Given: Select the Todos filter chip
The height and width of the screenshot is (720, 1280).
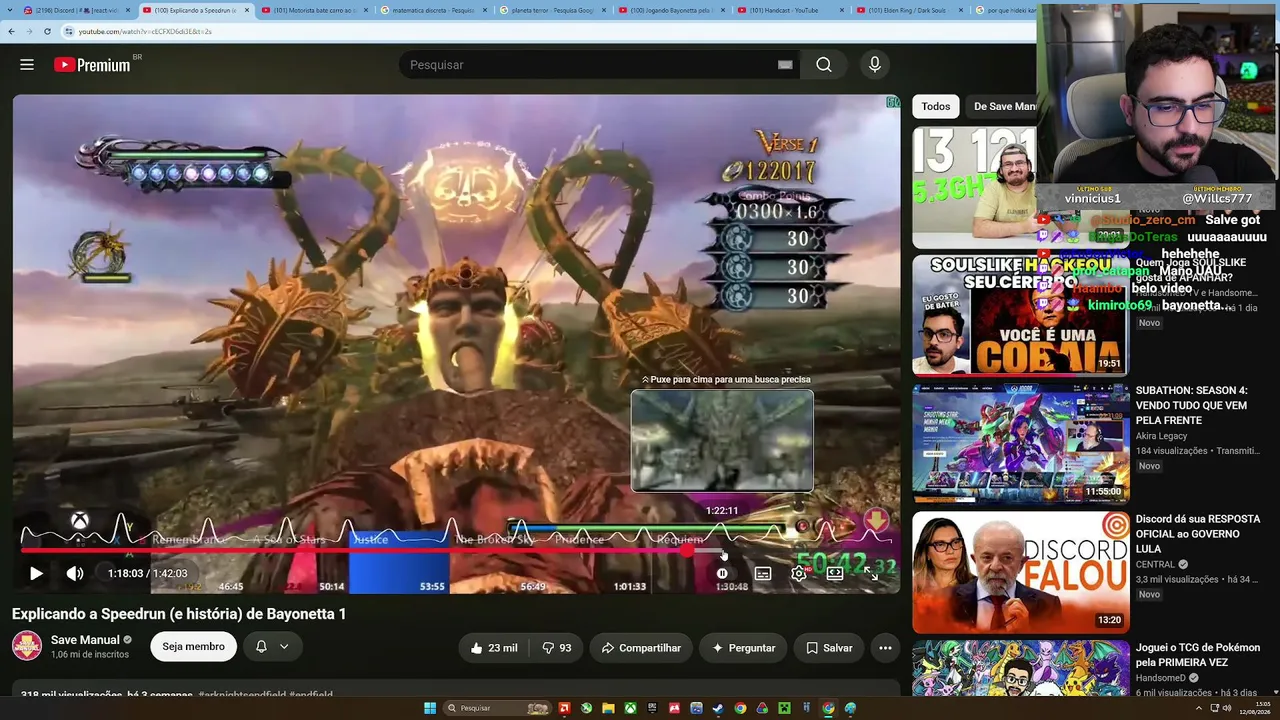Looking at the screenshot, I should coord(936,106).
